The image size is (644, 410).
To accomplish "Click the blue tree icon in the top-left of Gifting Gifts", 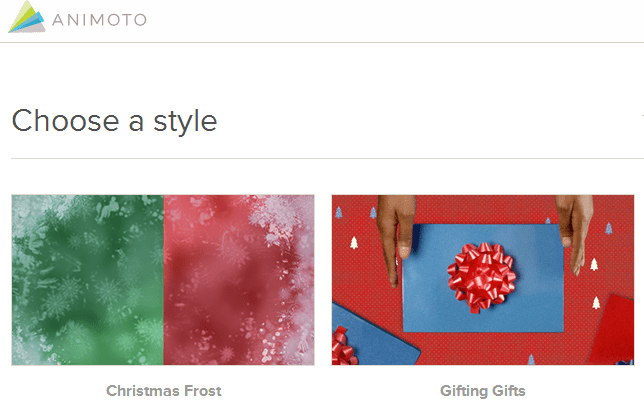I will 339,212.
